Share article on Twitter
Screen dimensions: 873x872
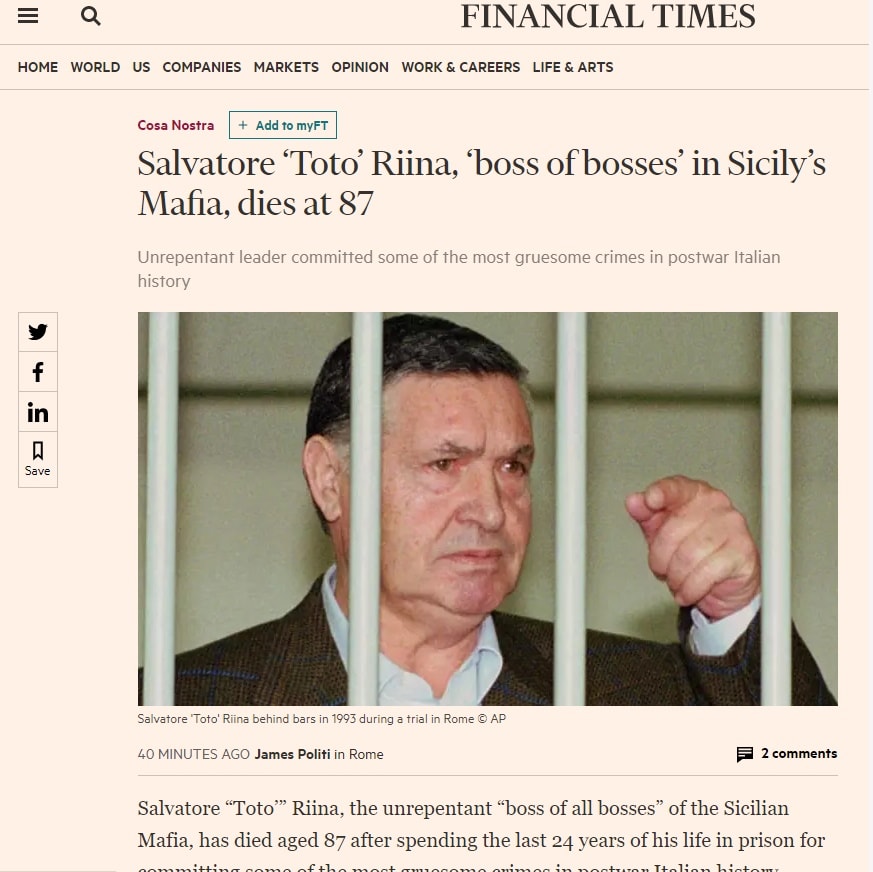(x=38, y=332)
